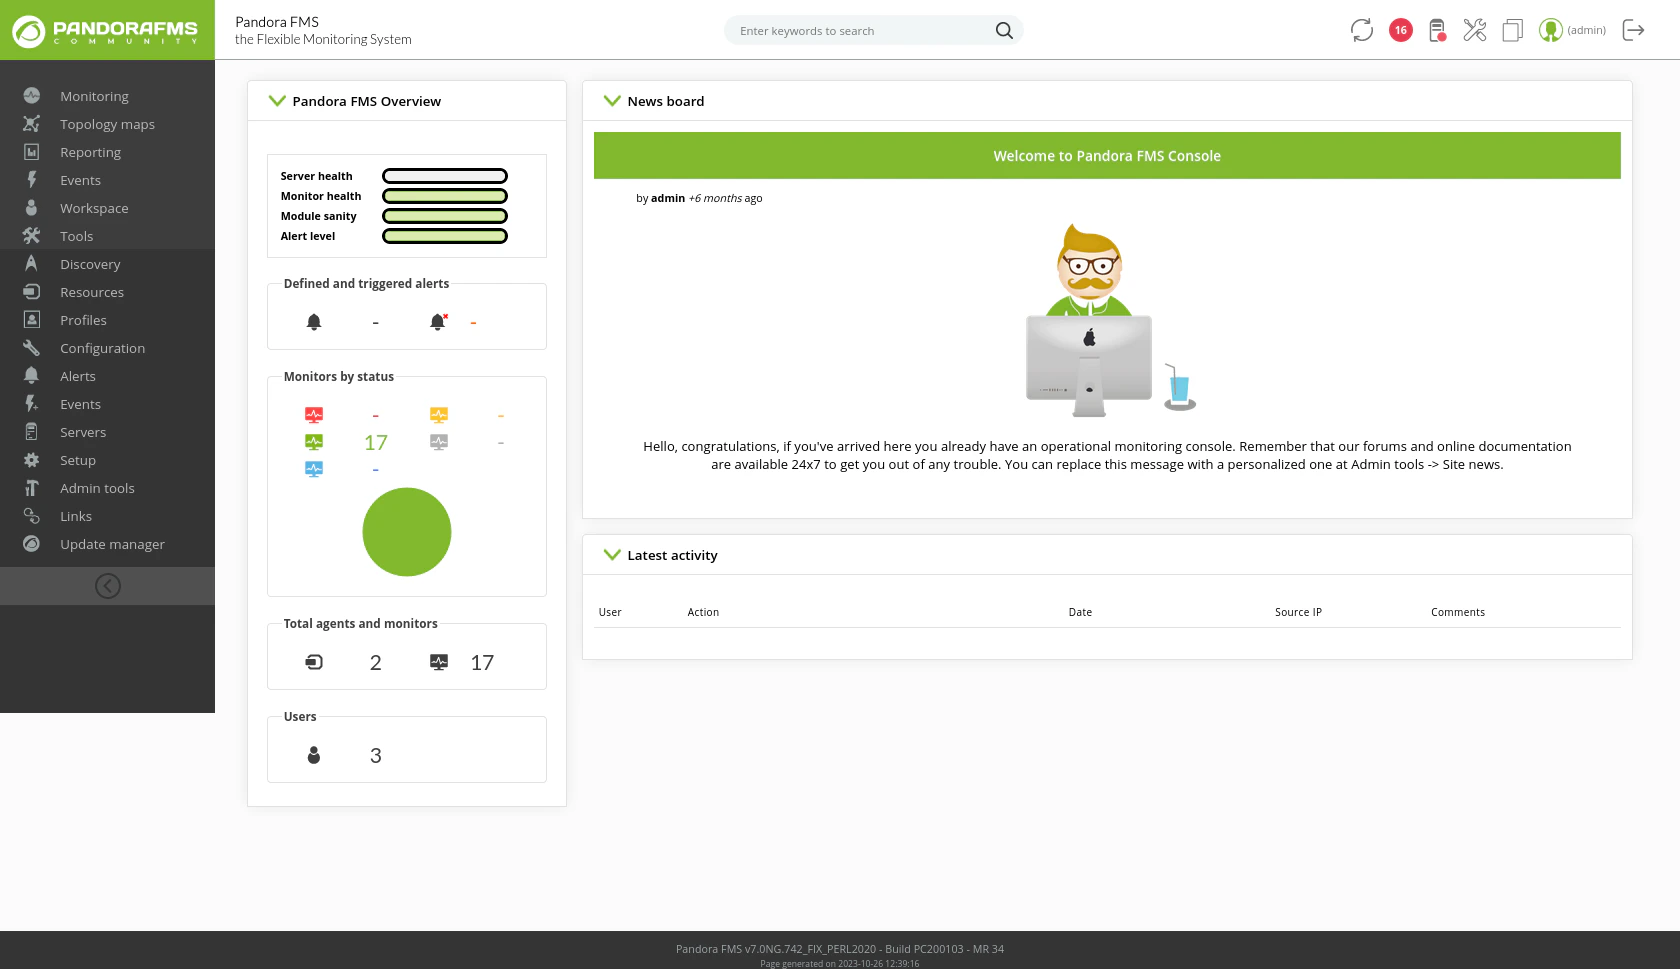Viewport: 1680px width, 970px height.
Task: Click the normal green monitor status icon
Action: [x=314, y=442]
